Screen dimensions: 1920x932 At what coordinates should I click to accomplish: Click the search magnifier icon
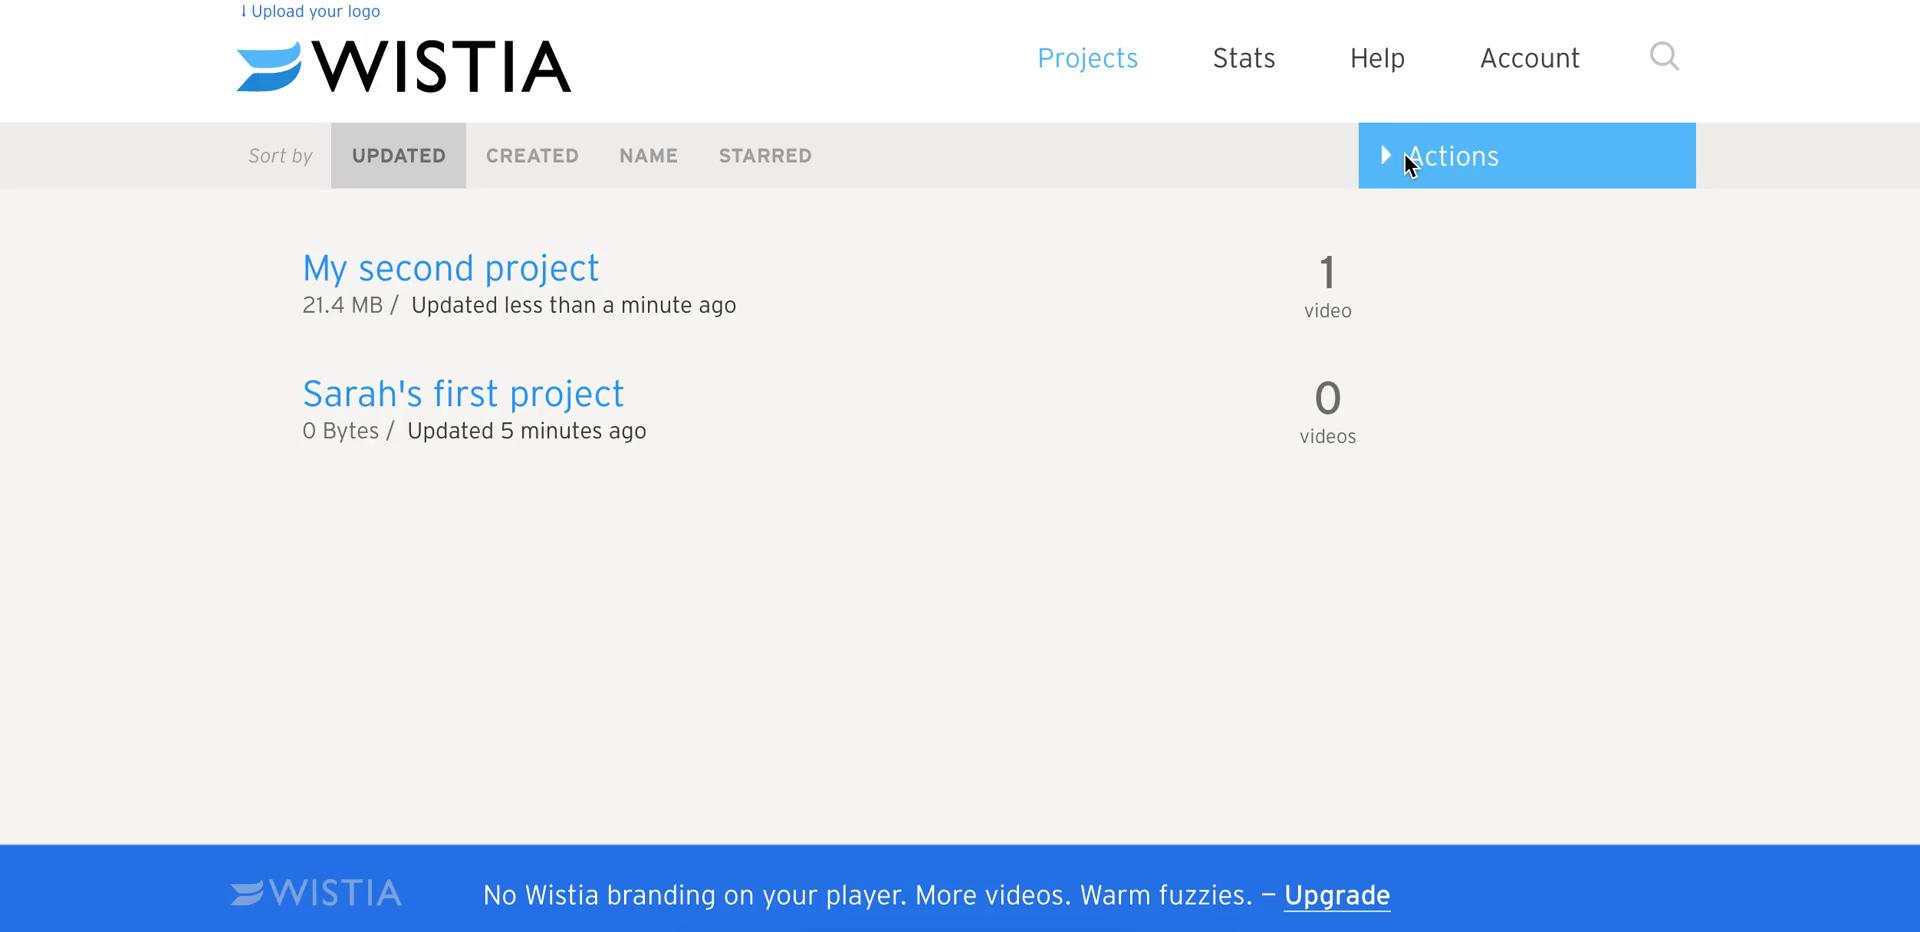(x=1664, y=56)
